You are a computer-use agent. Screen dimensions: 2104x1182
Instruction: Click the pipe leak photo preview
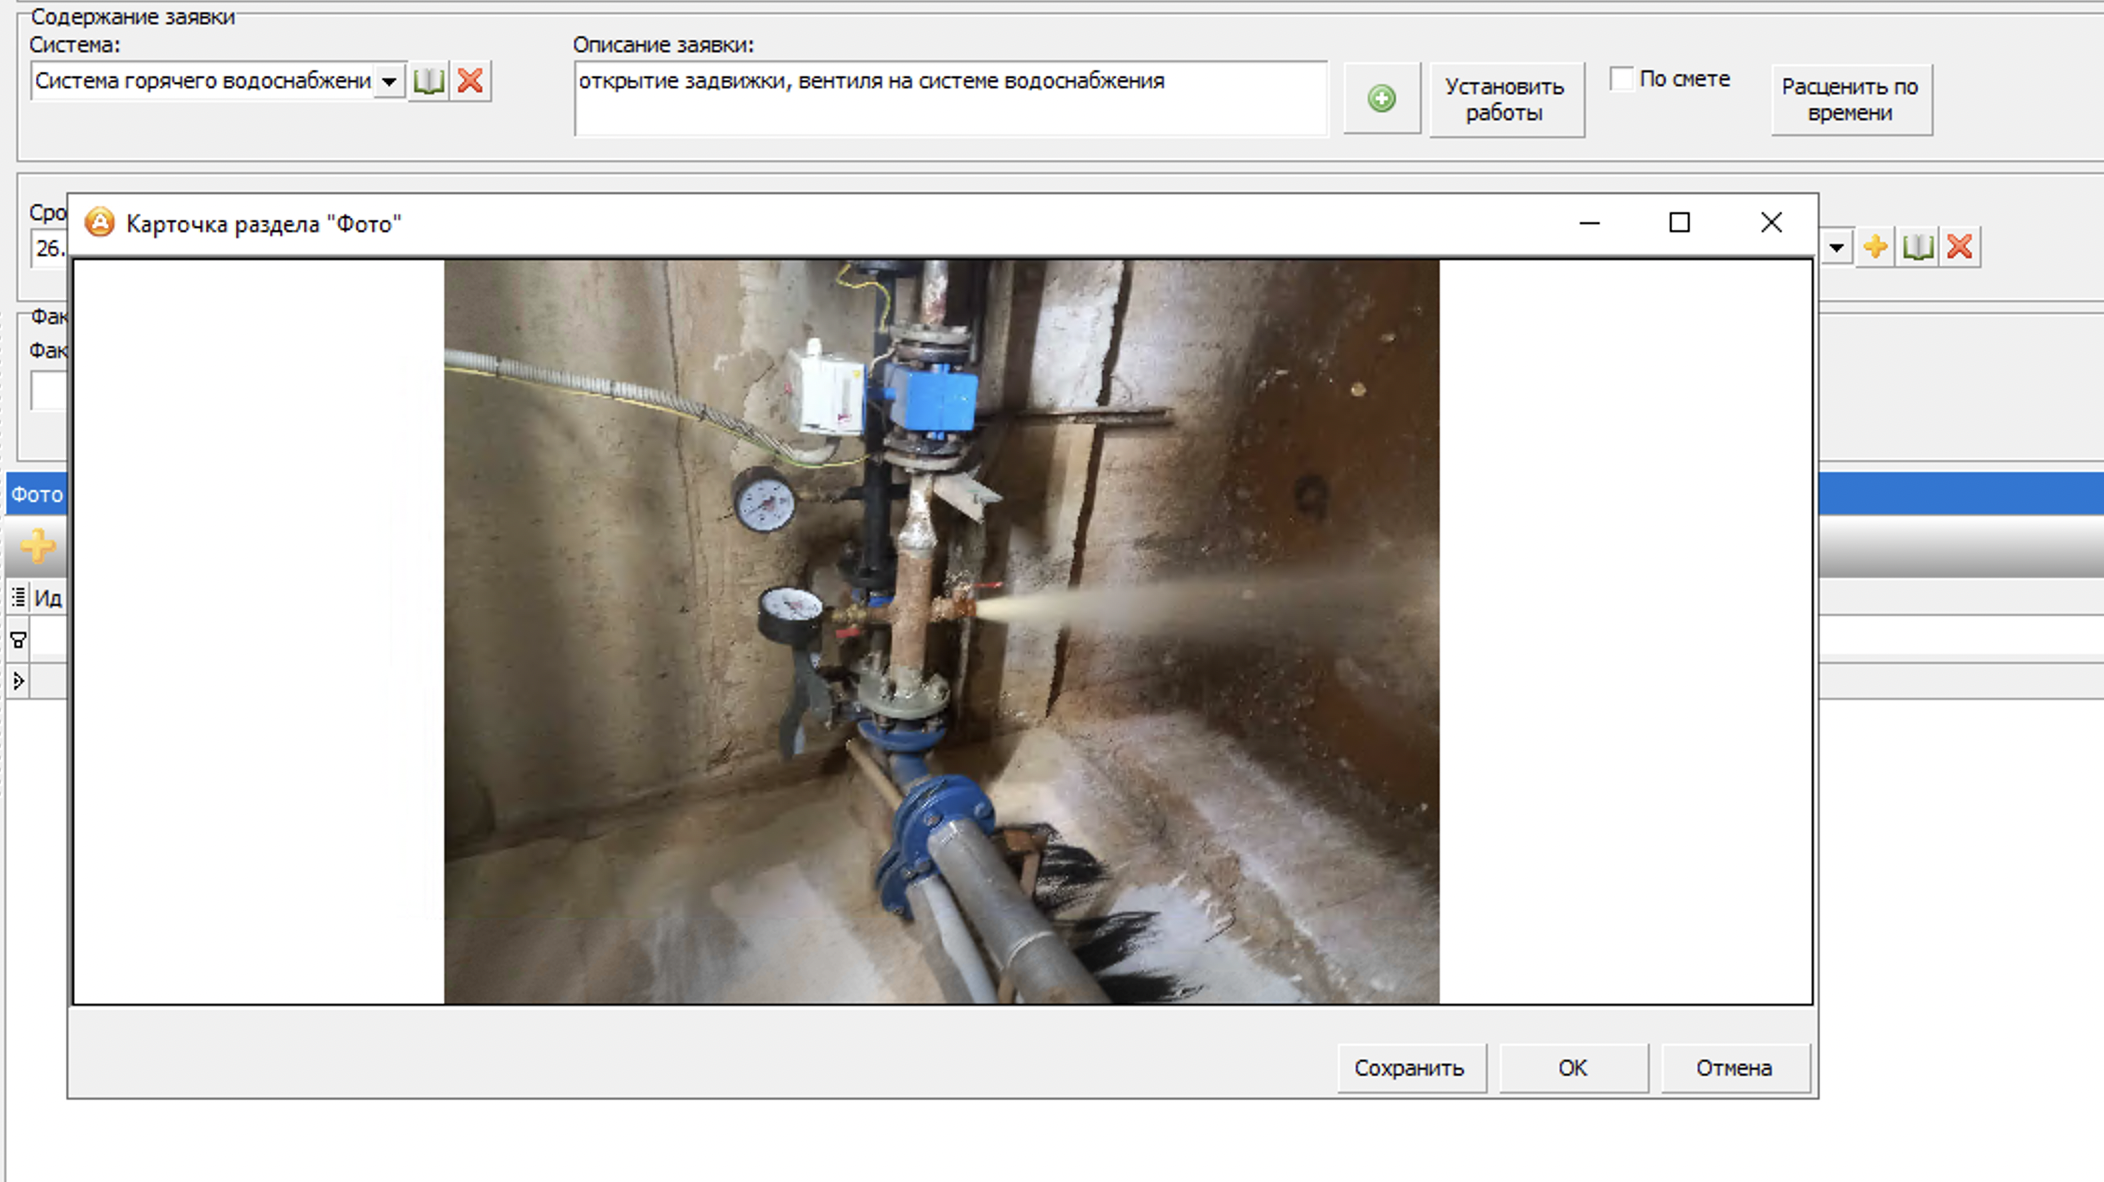pos(941,631)
